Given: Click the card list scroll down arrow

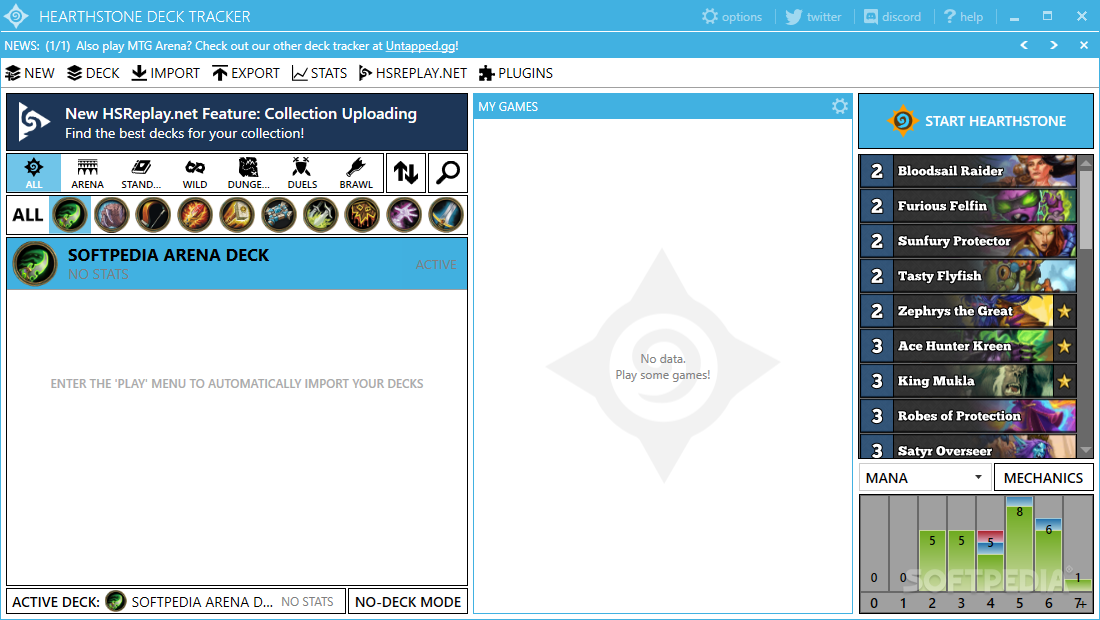Looking at the screenshot, I should [x=1086, y=451].
